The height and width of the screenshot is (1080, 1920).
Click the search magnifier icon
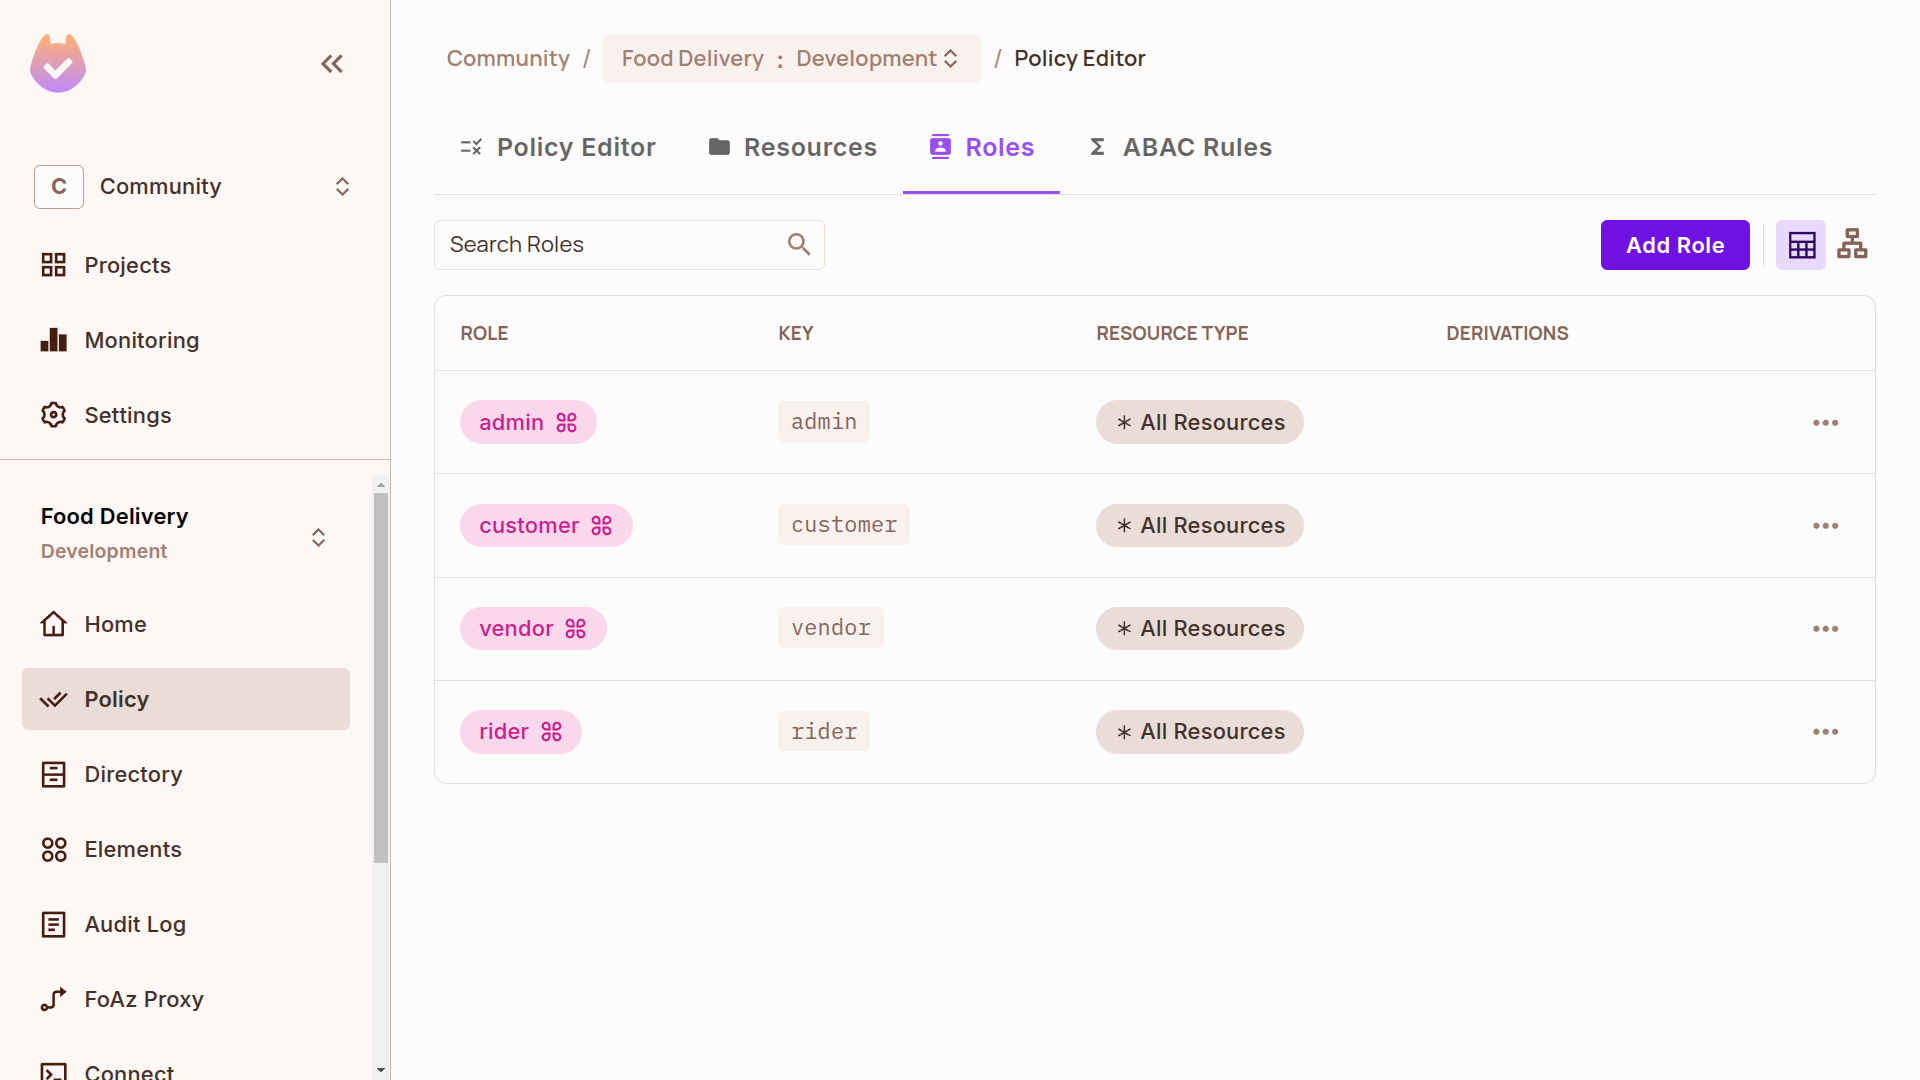[x=798, y=244]
